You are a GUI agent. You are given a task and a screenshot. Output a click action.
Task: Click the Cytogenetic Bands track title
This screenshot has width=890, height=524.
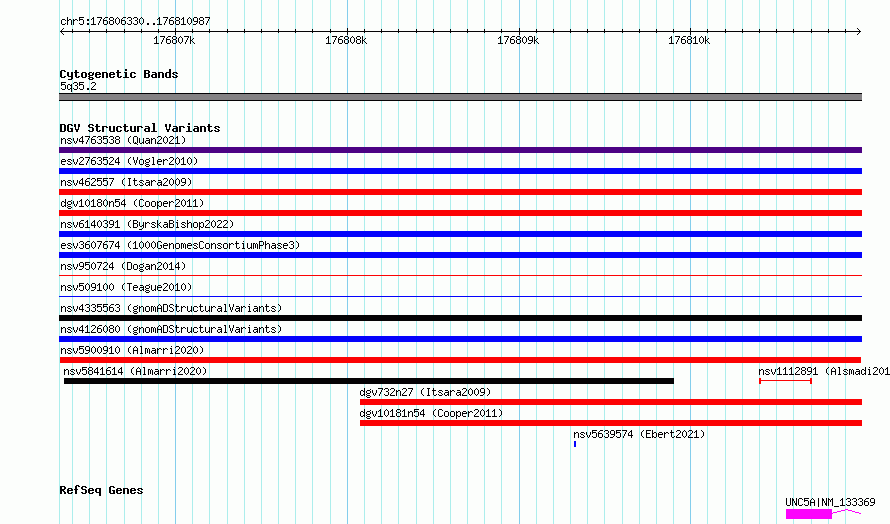click(119, 74)
